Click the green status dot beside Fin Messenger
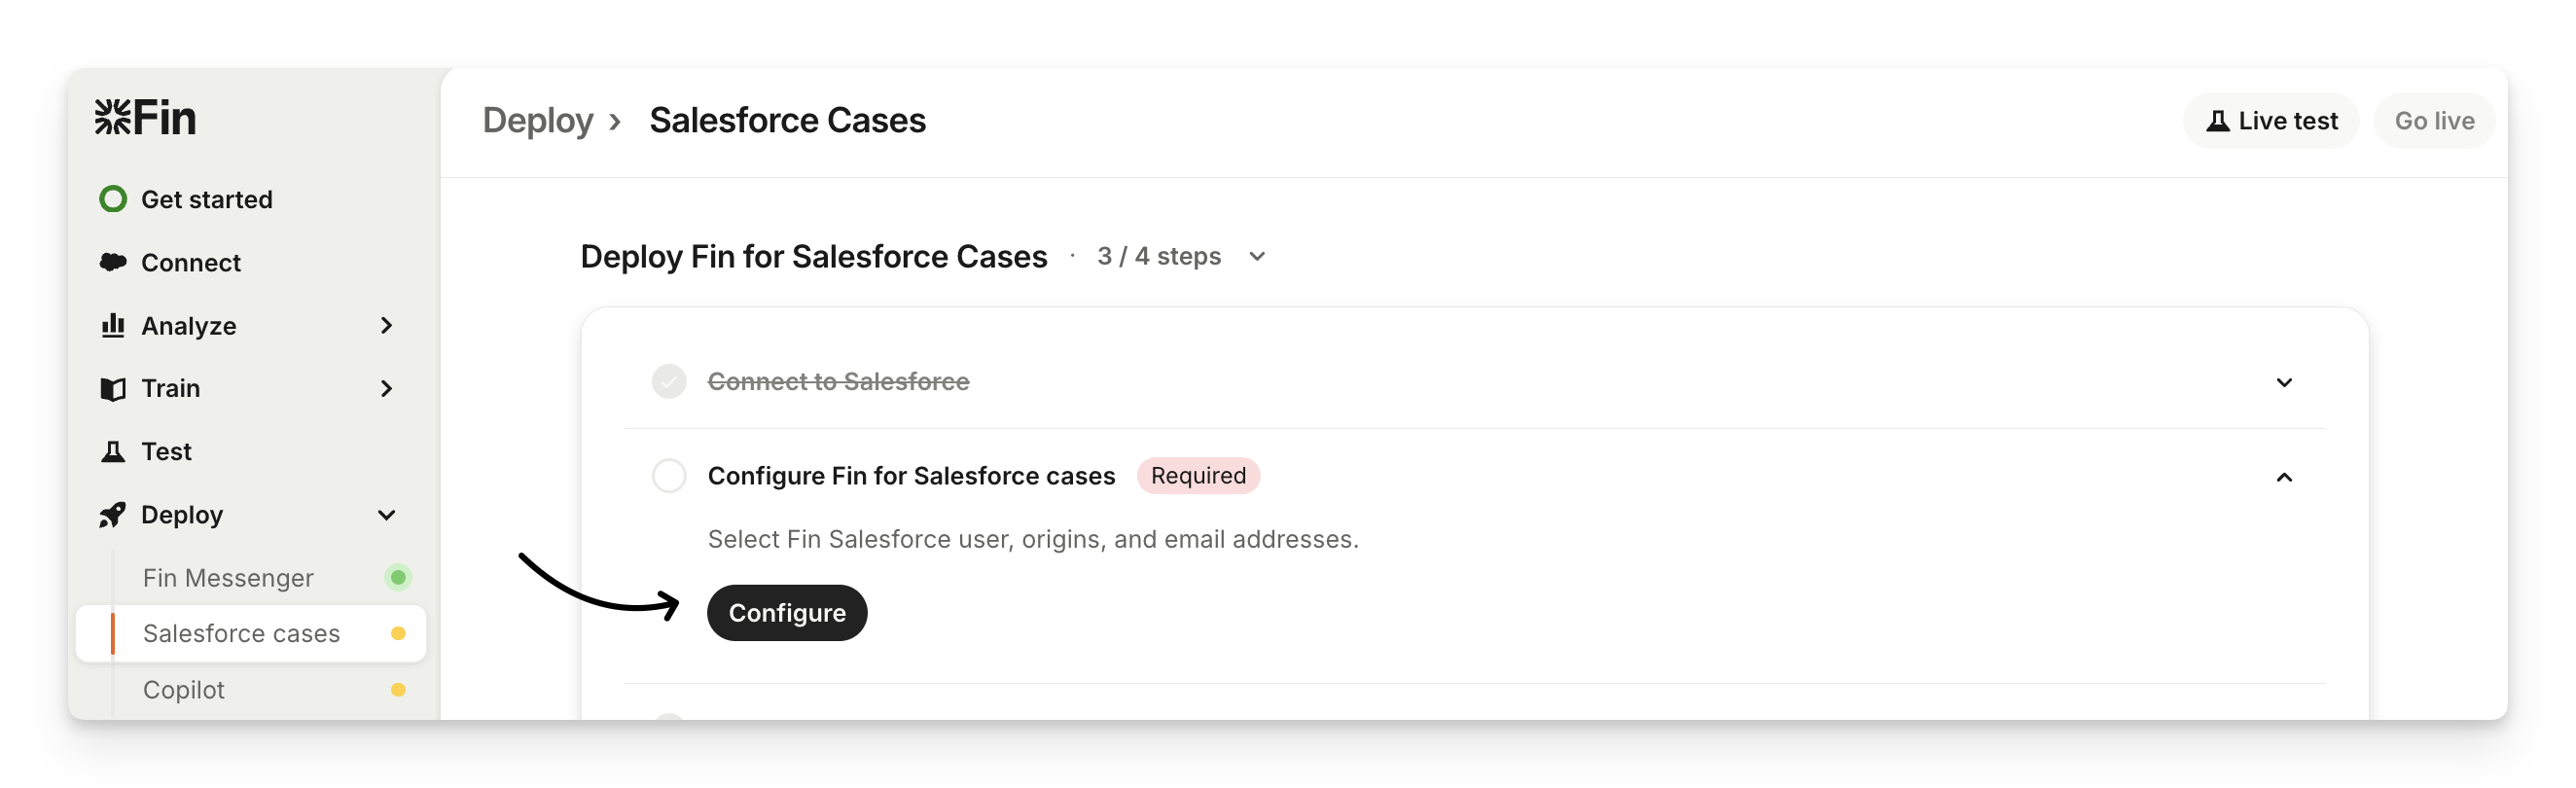The width and height of the screenshot is (2576, 788). click(398, 577)
